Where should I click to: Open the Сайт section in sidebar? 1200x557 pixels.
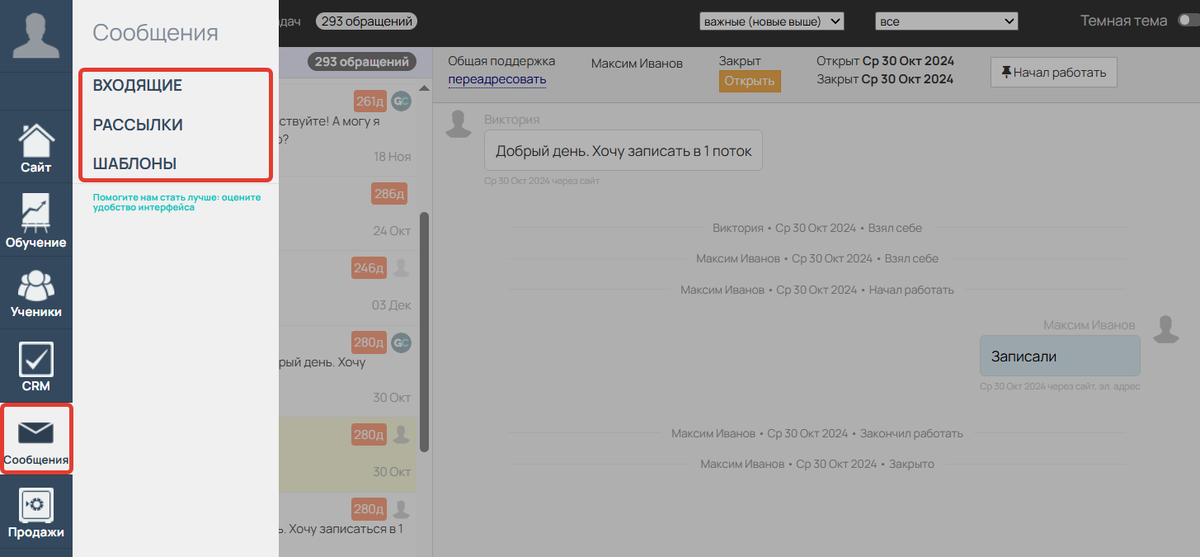tap(36, 146)
